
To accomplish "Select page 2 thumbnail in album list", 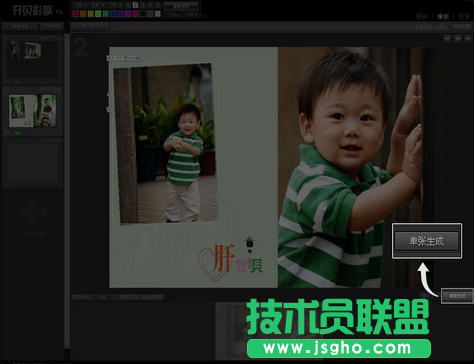I will point(32,111).
